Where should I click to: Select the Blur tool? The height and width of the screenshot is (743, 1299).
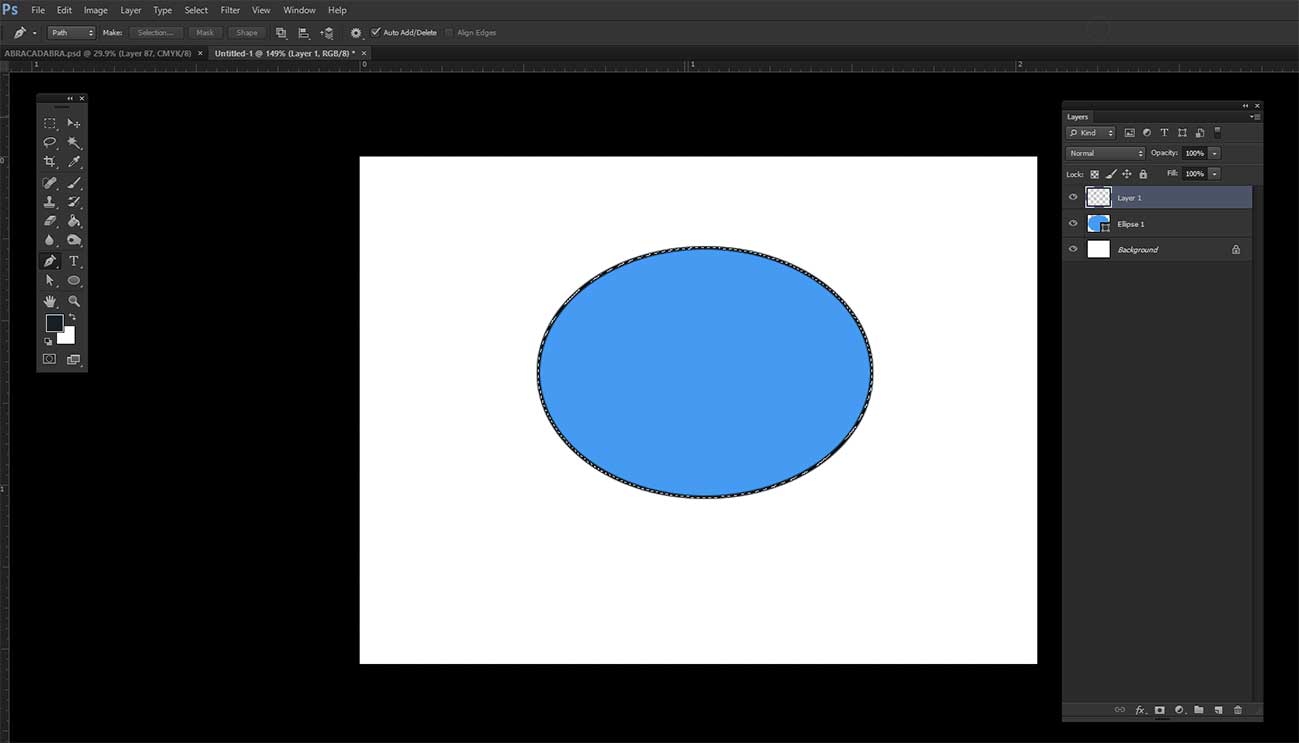tap(50, 240)
